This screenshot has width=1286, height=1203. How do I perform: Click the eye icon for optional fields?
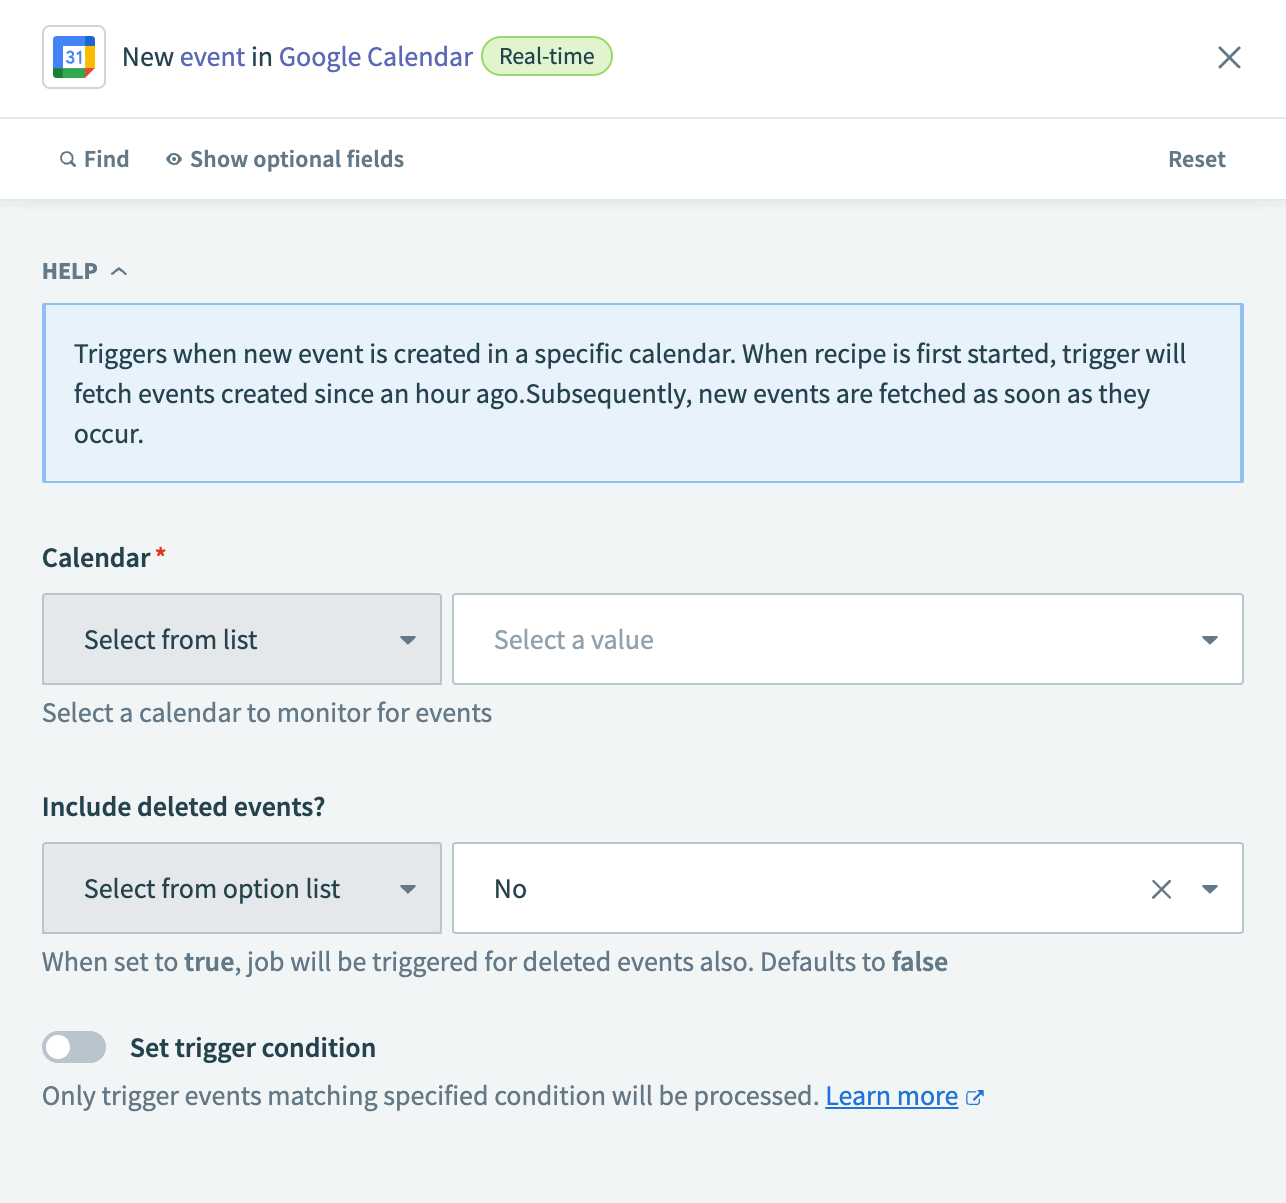coord(174,160)
